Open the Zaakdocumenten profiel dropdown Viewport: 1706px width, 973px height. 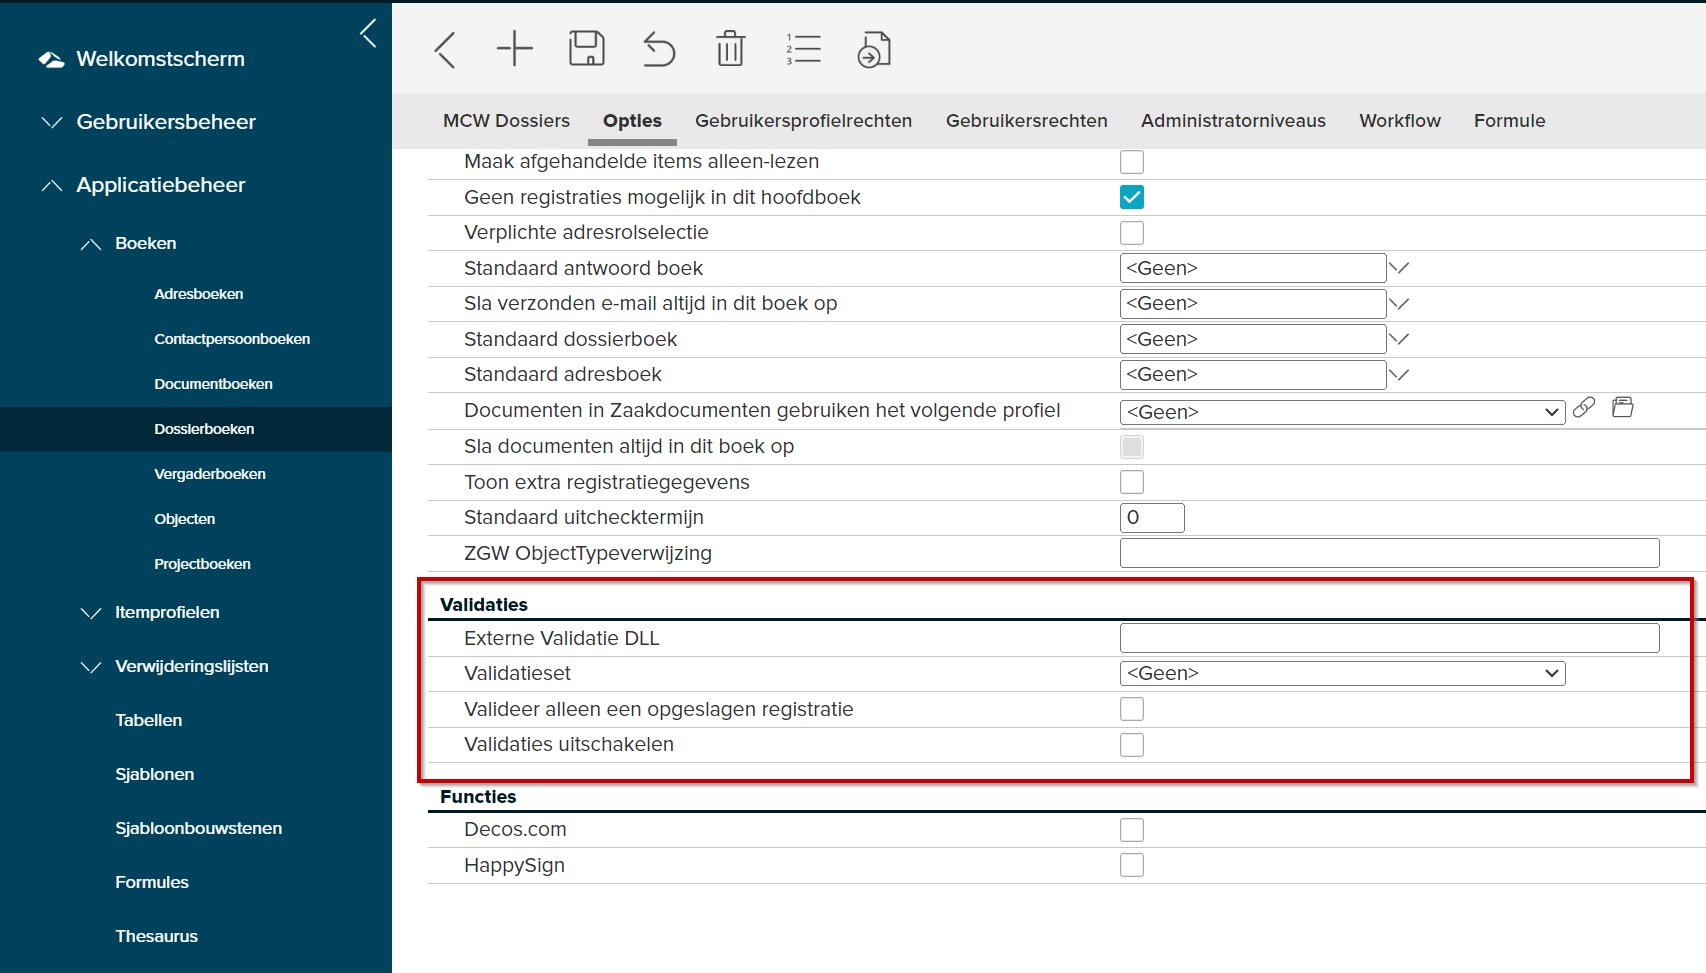pos(1342,412)
